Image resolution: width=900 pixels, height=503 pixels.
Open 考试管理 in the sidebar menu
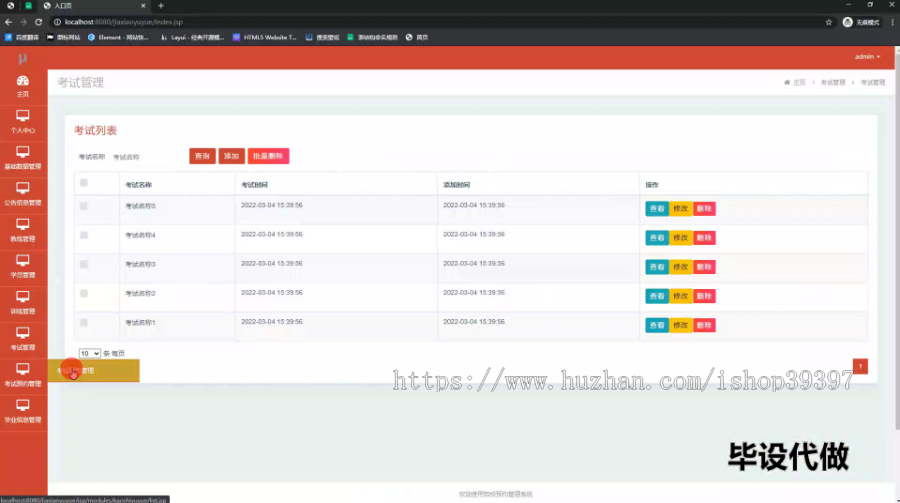click(23, 339)
